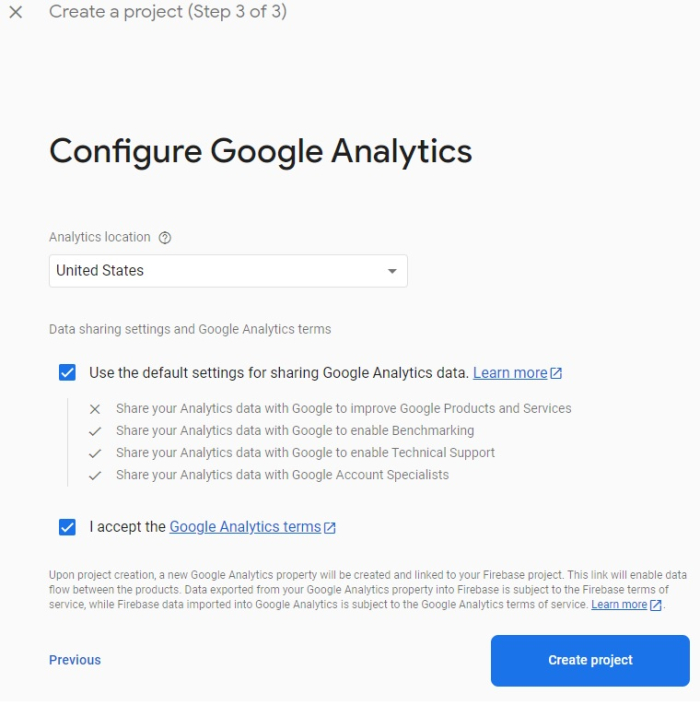Click external link icon beside footer Learn more
700x717 pixels.
coord(656,605)
